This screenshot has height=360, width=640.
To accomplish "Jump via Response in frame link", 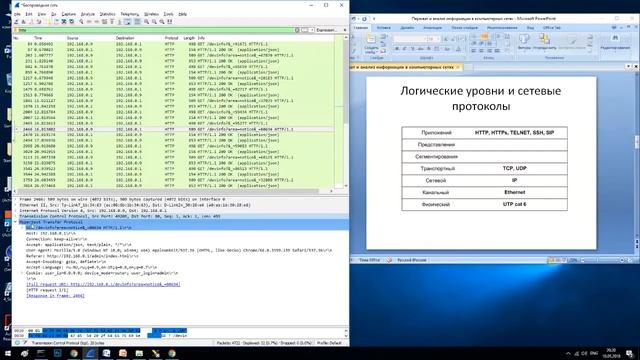I will pyautogui.click(x=56, y=296).
